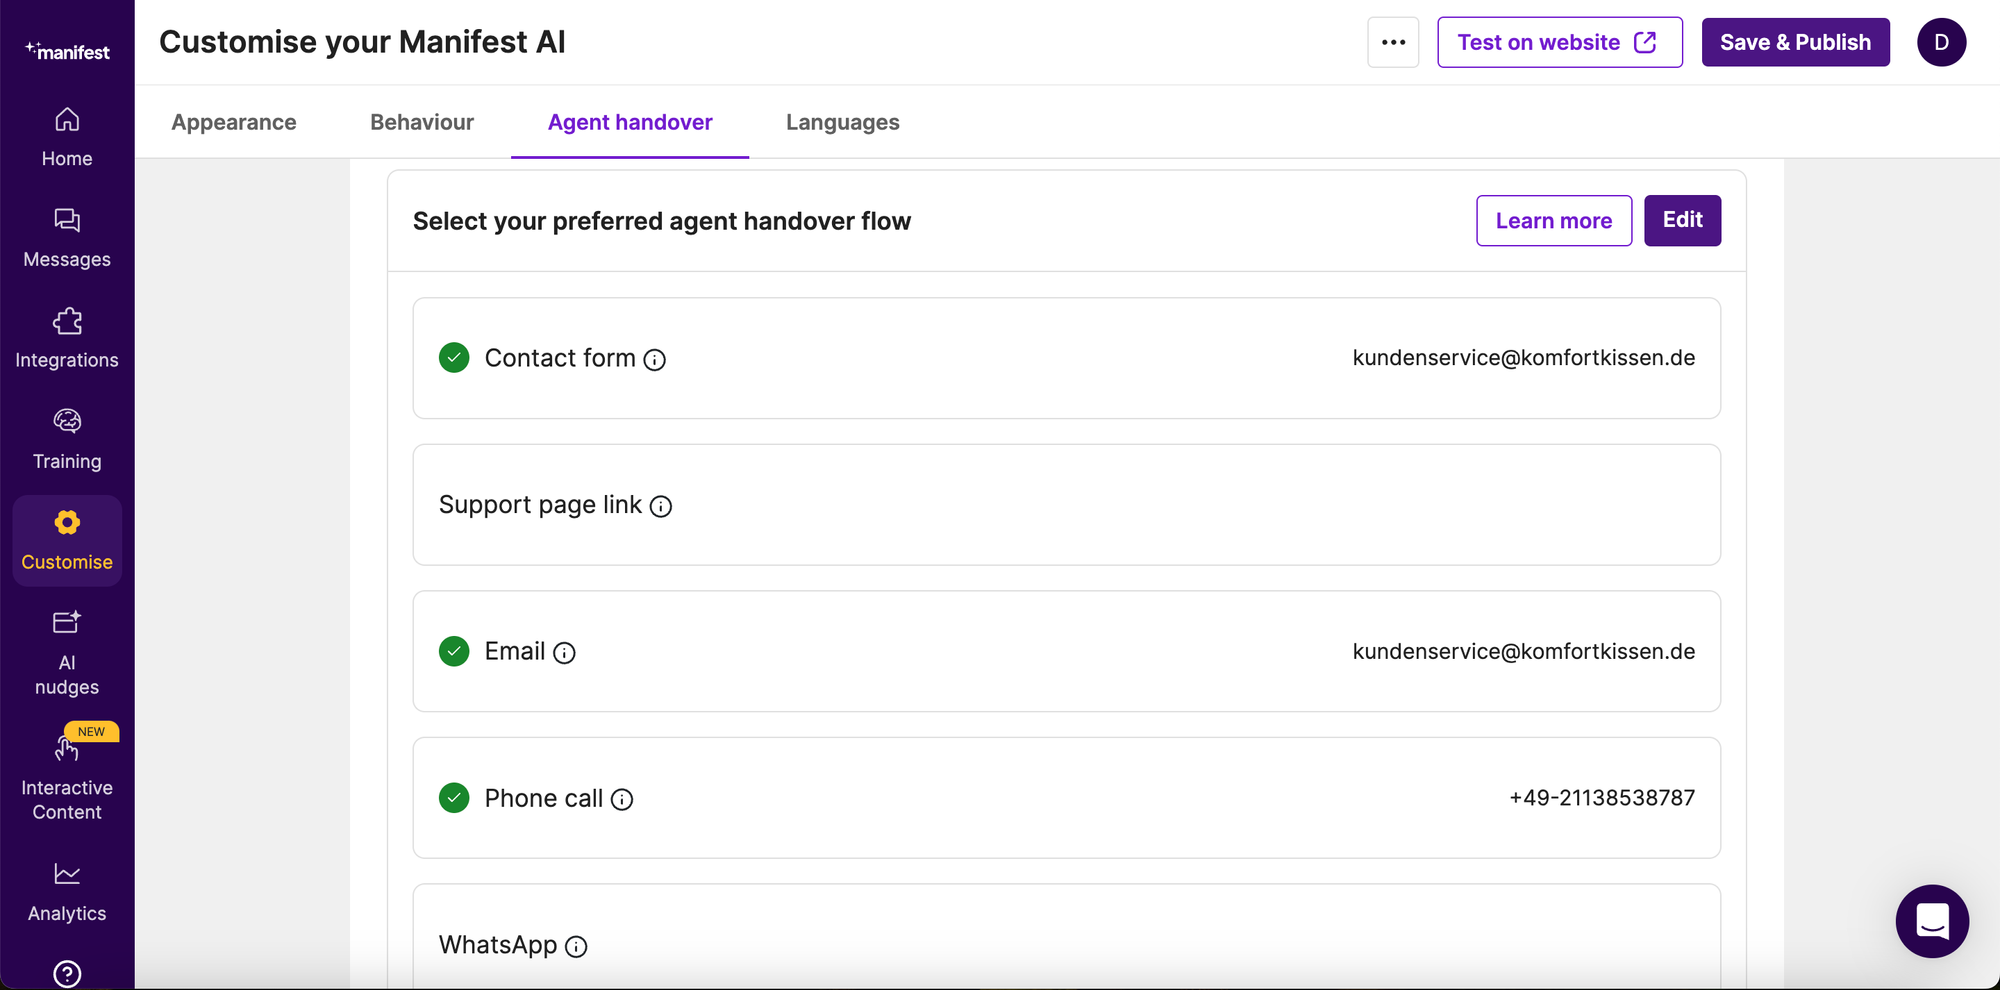Open the Training section

click(x=66, y=438)
